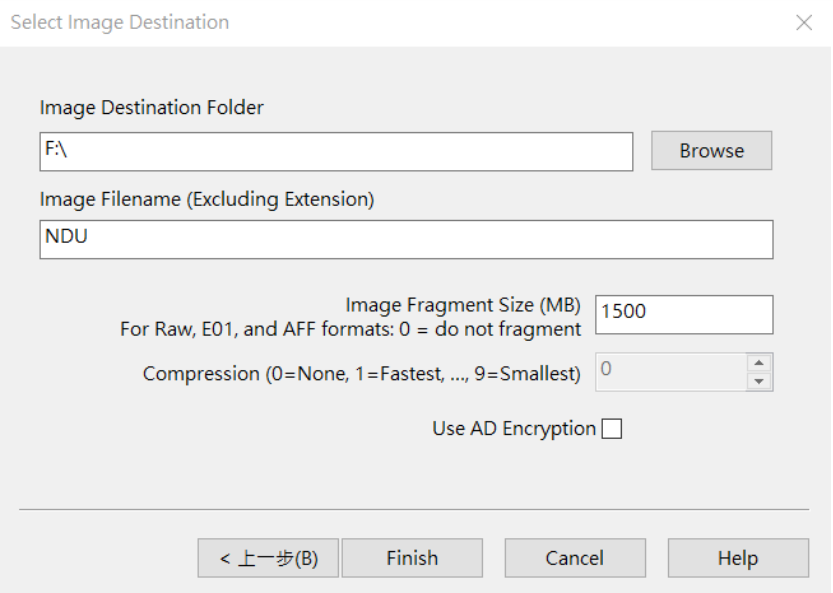Screen dimensions: 833x593
Task: Click the Image Fragment Size (MB) label
Action: [463, 305]
